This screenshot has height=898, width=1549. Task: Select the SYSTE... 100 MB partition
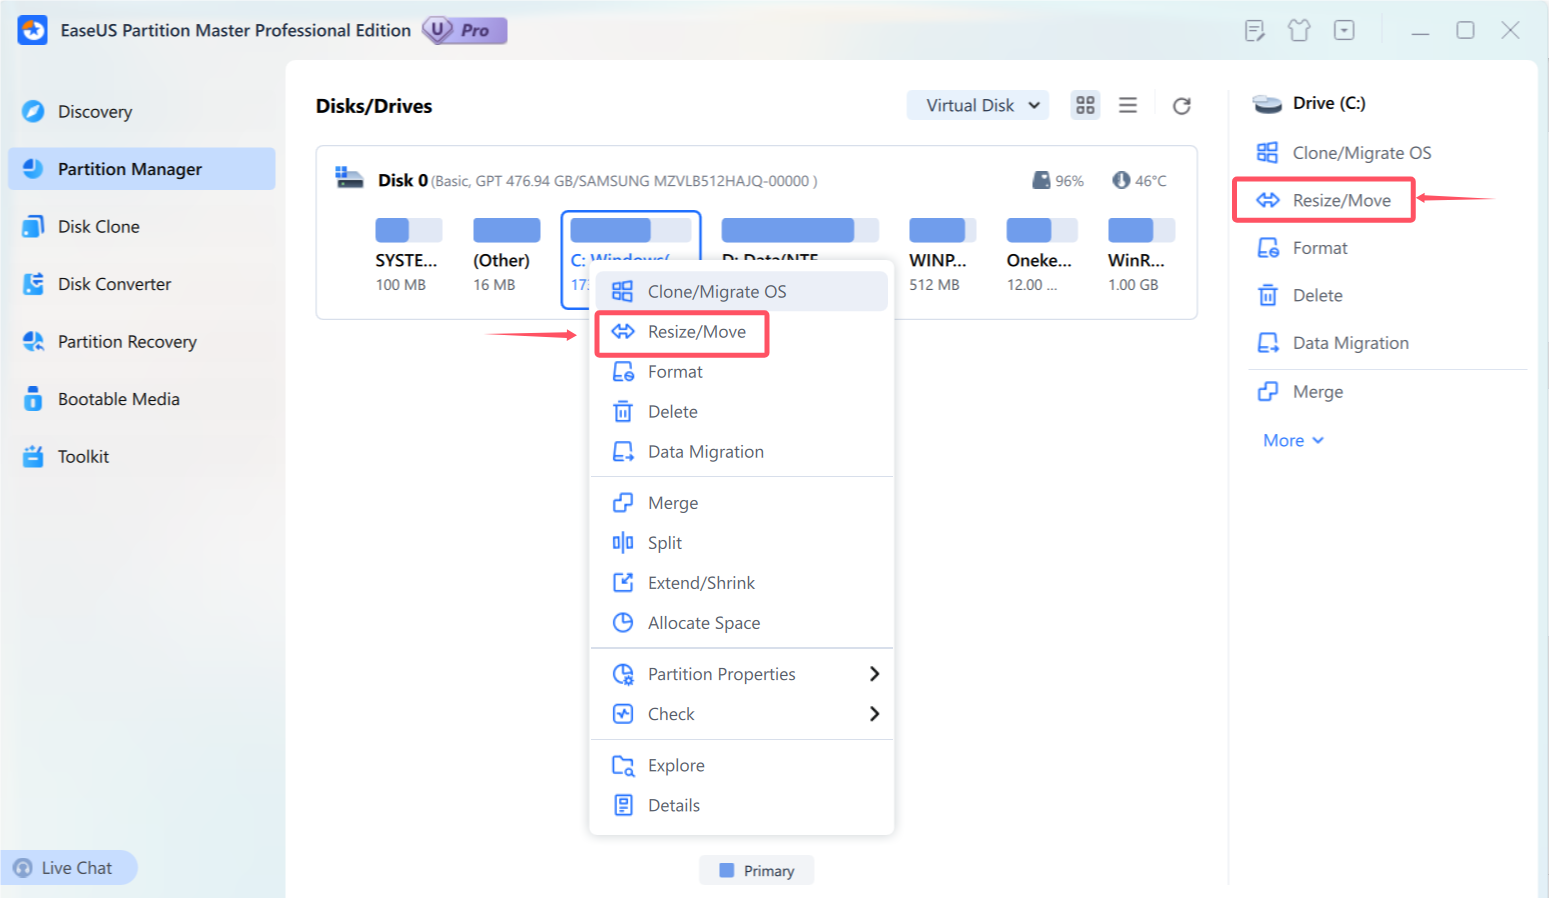[408, 256]
